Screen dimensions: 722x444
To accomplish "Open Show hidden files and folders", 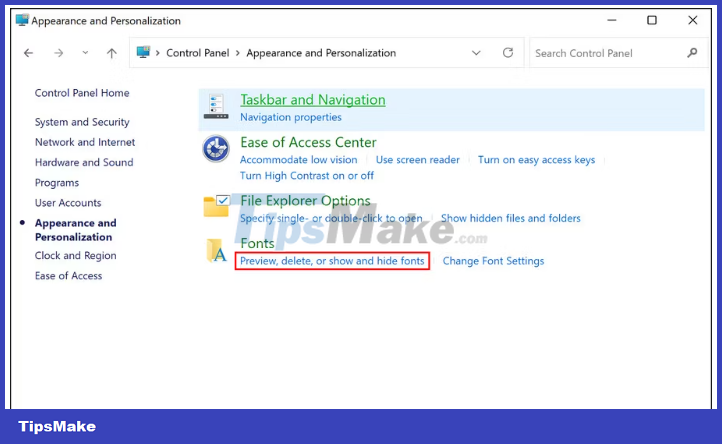I will [511, 218].
